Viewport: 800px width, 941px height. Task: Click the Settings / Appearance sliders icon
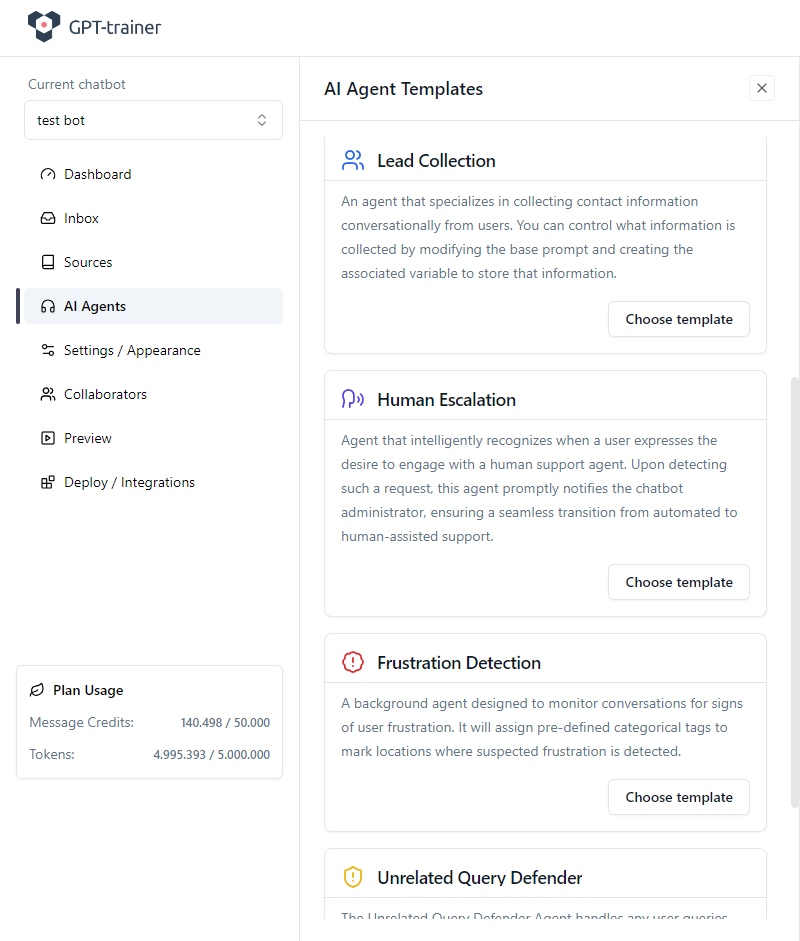48,350
